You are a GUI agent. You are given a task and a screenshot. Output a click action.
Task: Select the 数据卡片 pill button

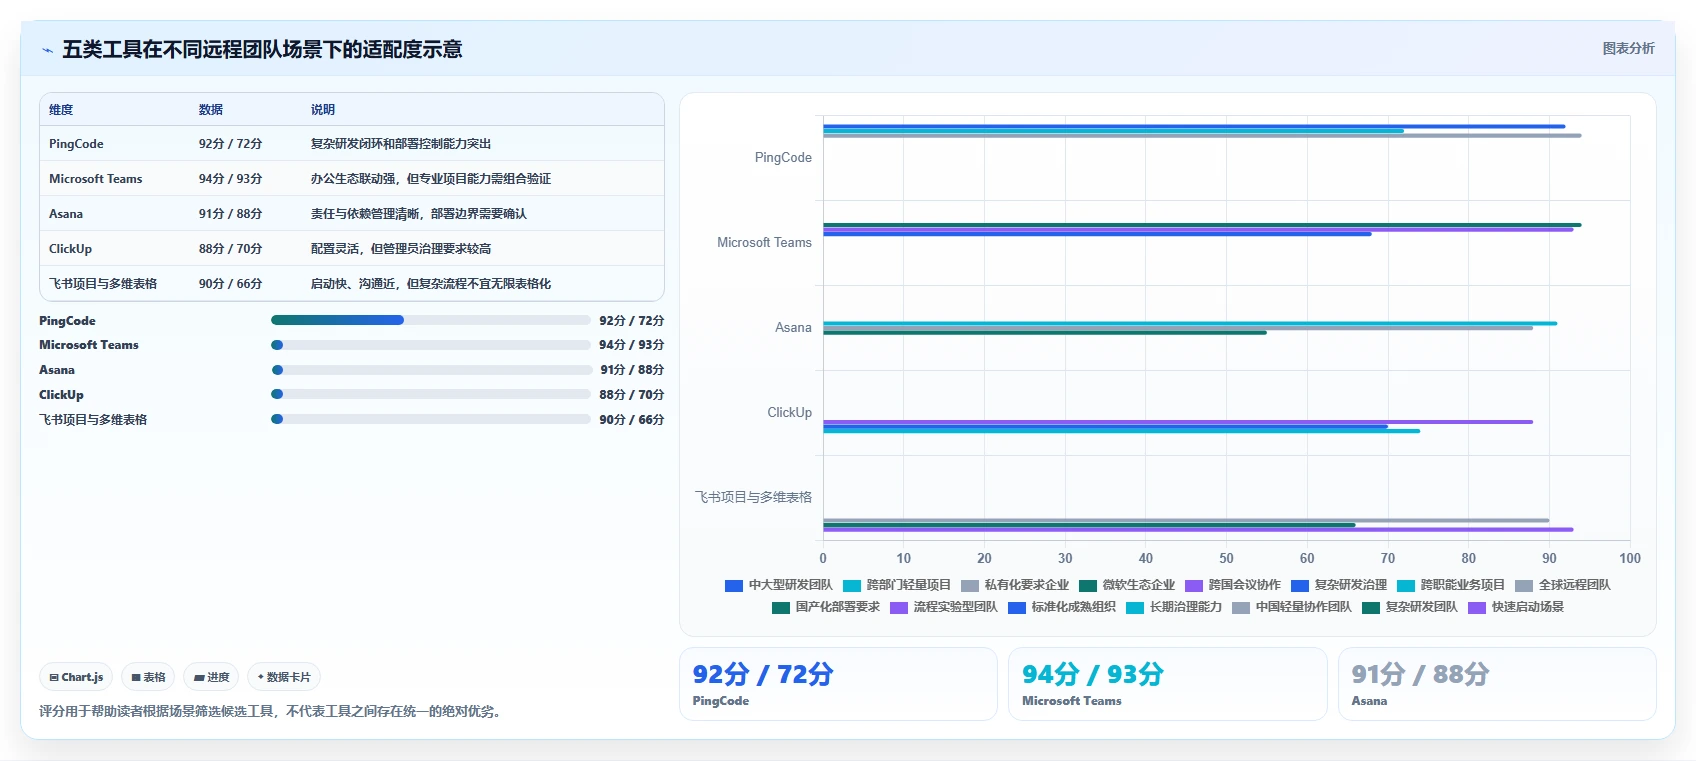click(284, 677)
